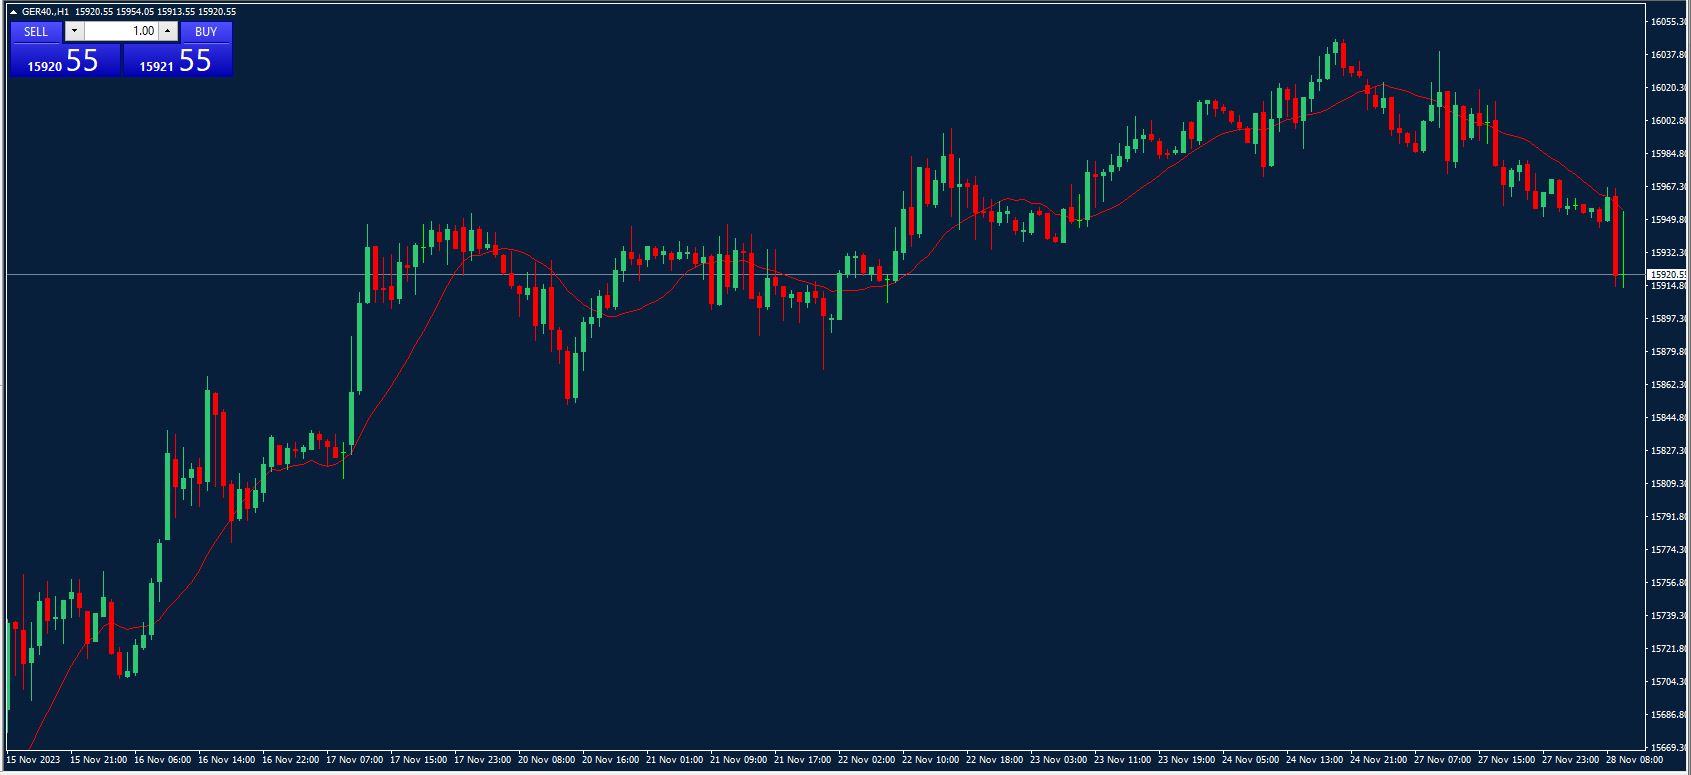Screen dimensions: 1691x775
Task: Click the 28 Nov 08:00 time label
Action: click(x=1634, y=760)
